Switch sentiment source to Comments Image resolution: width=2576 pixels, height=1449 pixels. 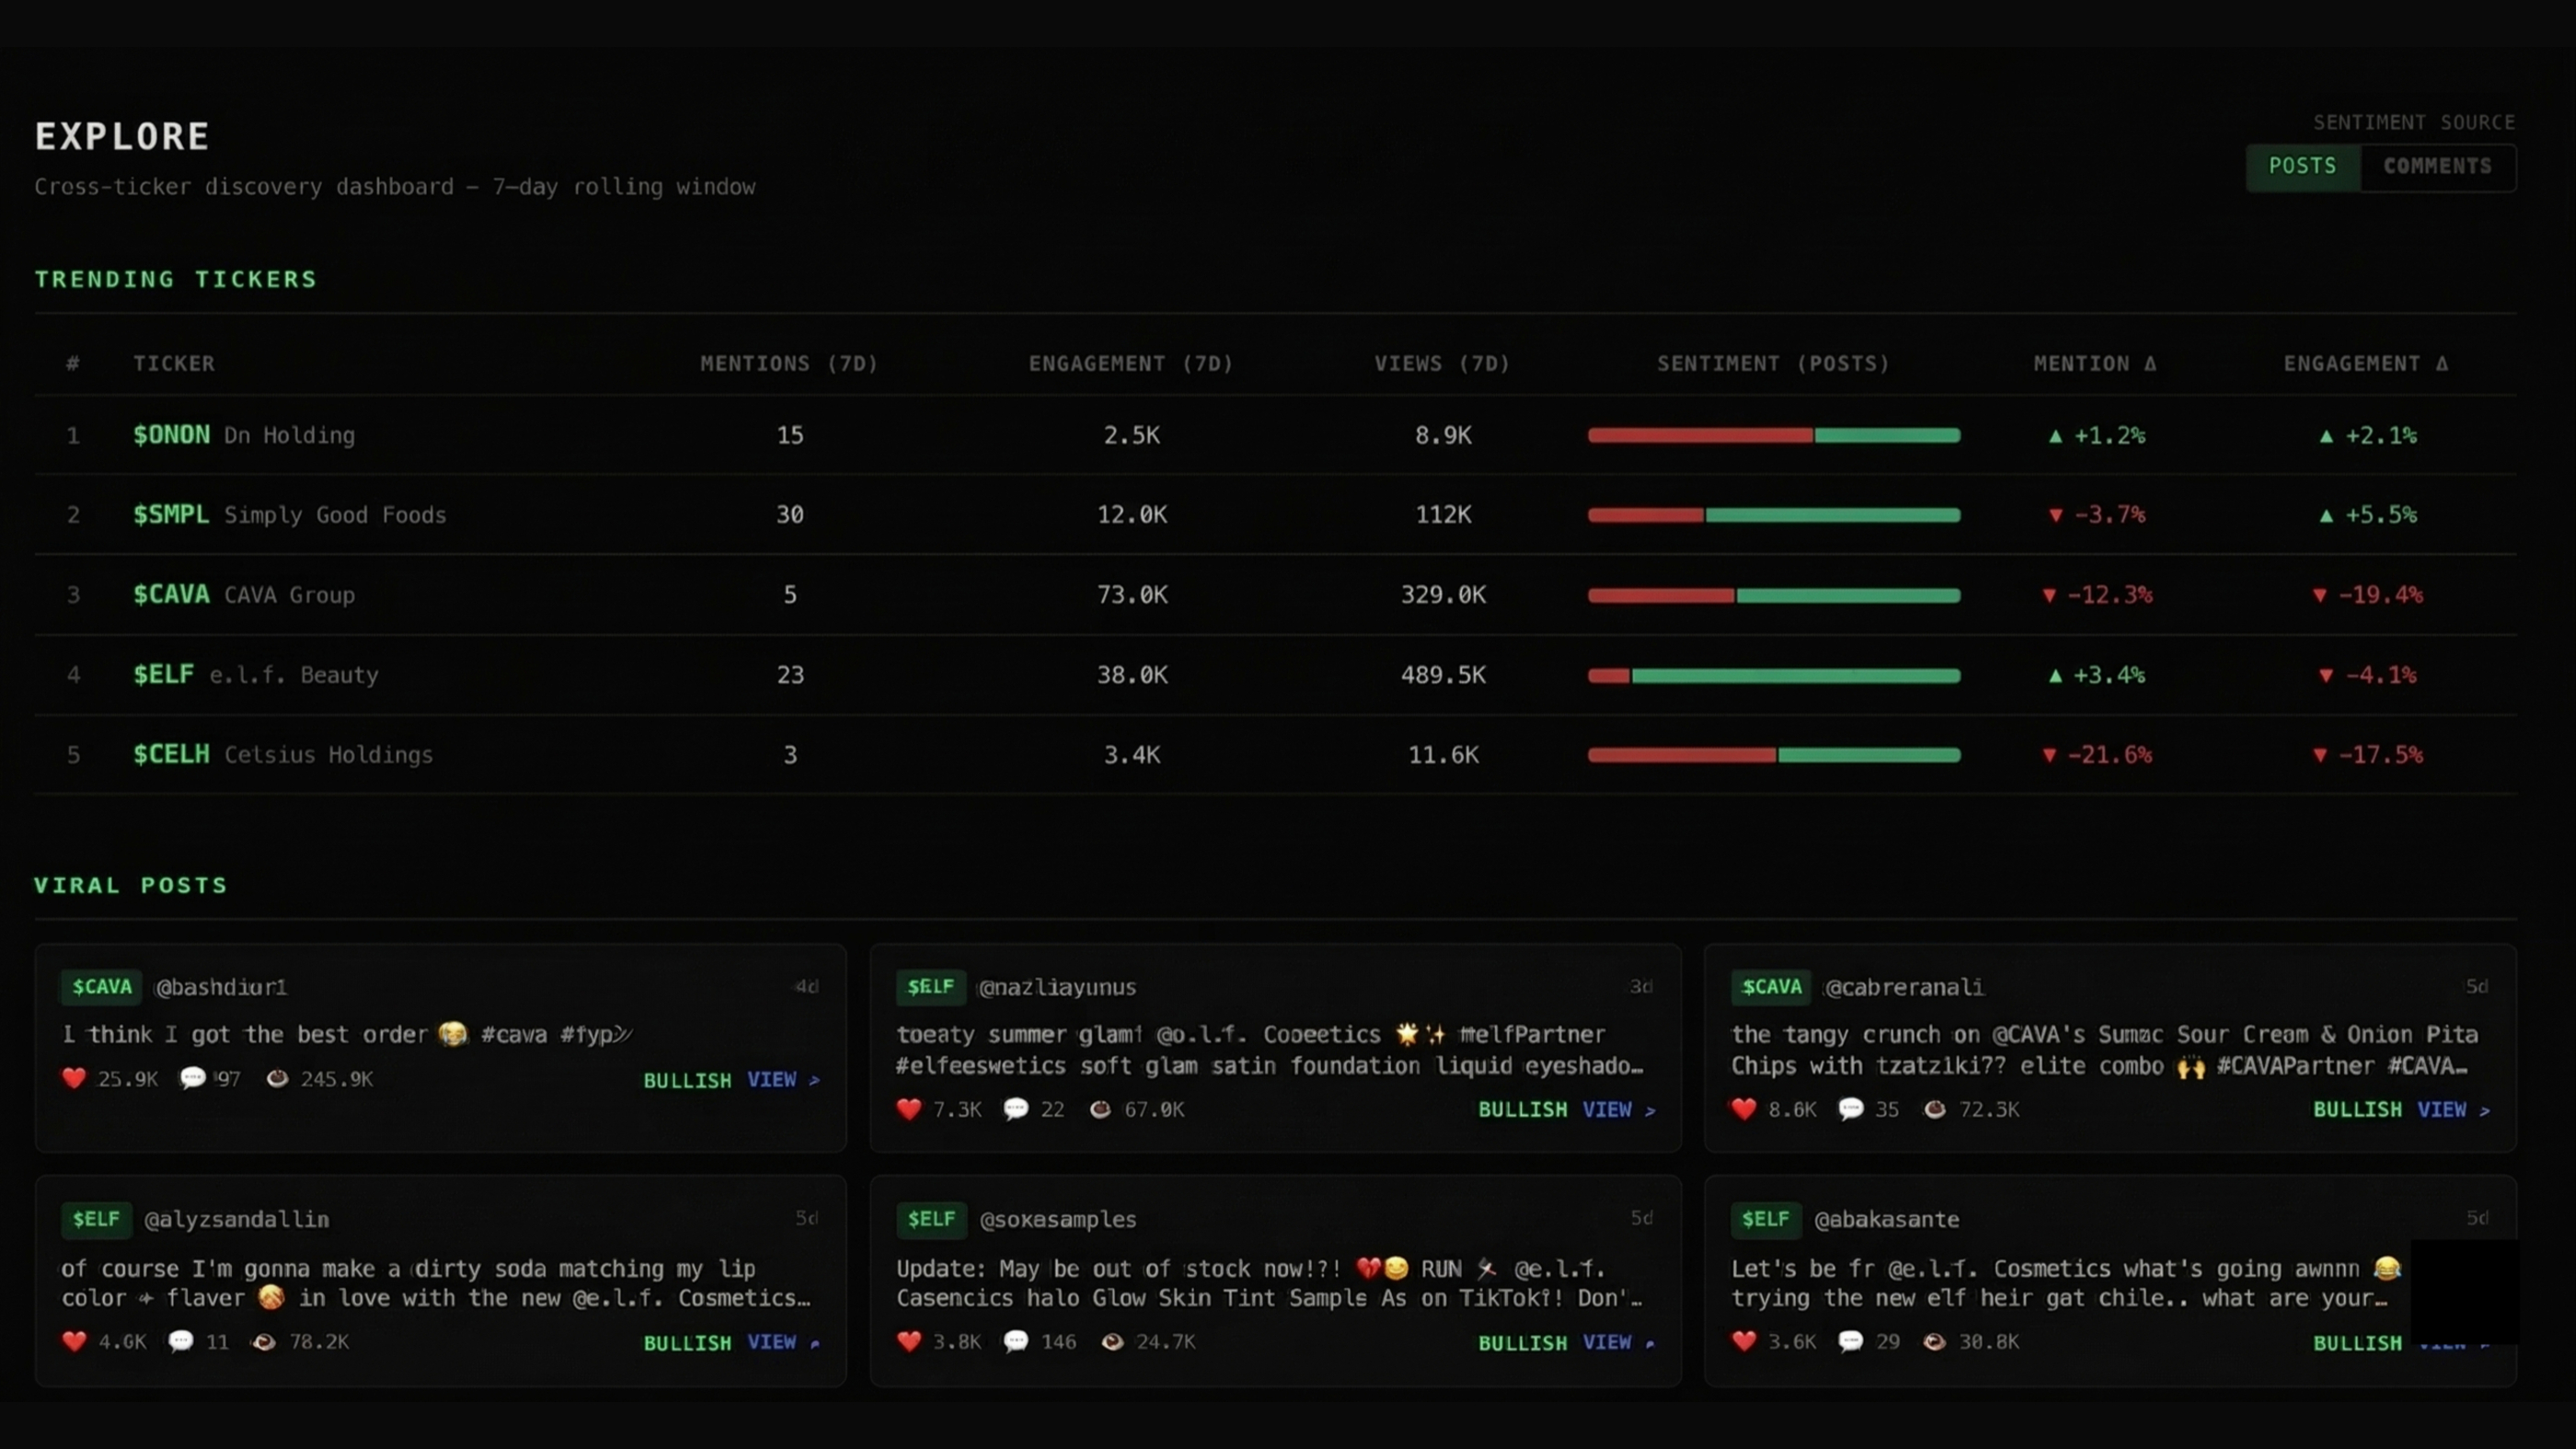point(2437,166)
